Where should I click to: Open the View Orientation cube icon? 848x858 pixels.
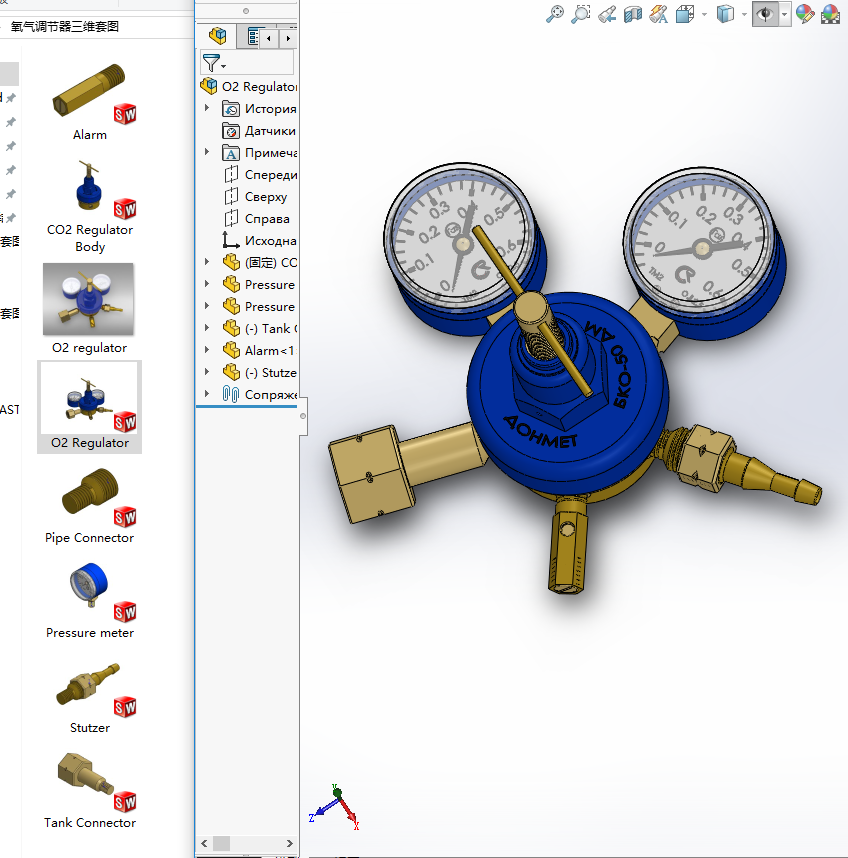pos(685,14)
